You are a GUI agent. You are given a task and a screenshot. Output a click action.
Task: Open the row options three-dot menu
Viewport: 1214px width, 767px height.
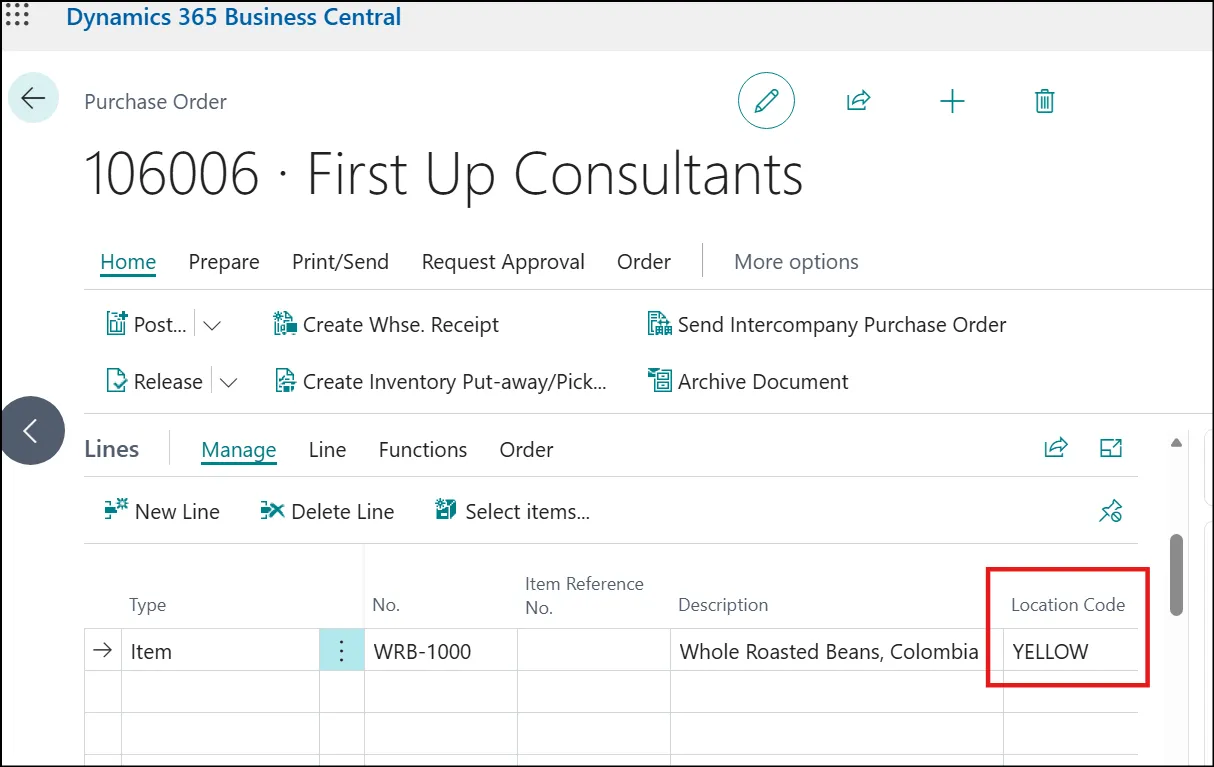(342, 651)
